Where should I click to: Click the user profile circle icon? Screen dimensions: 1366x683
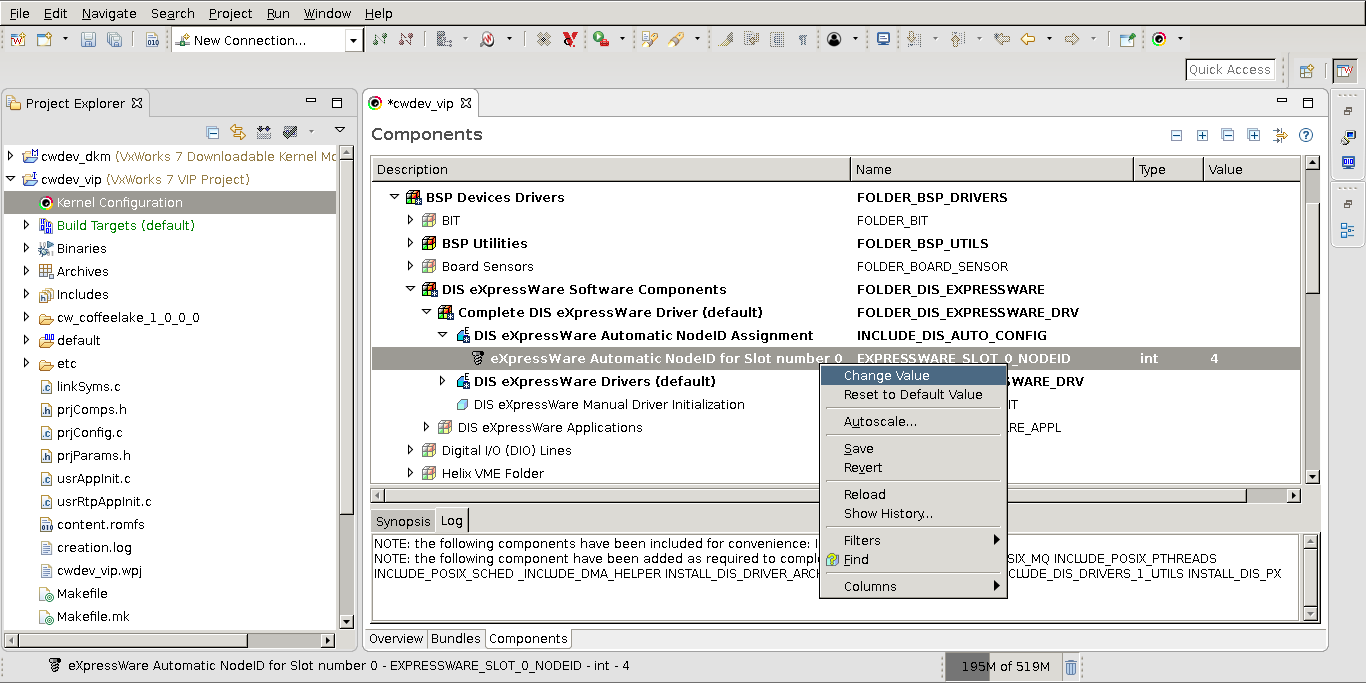834,40
